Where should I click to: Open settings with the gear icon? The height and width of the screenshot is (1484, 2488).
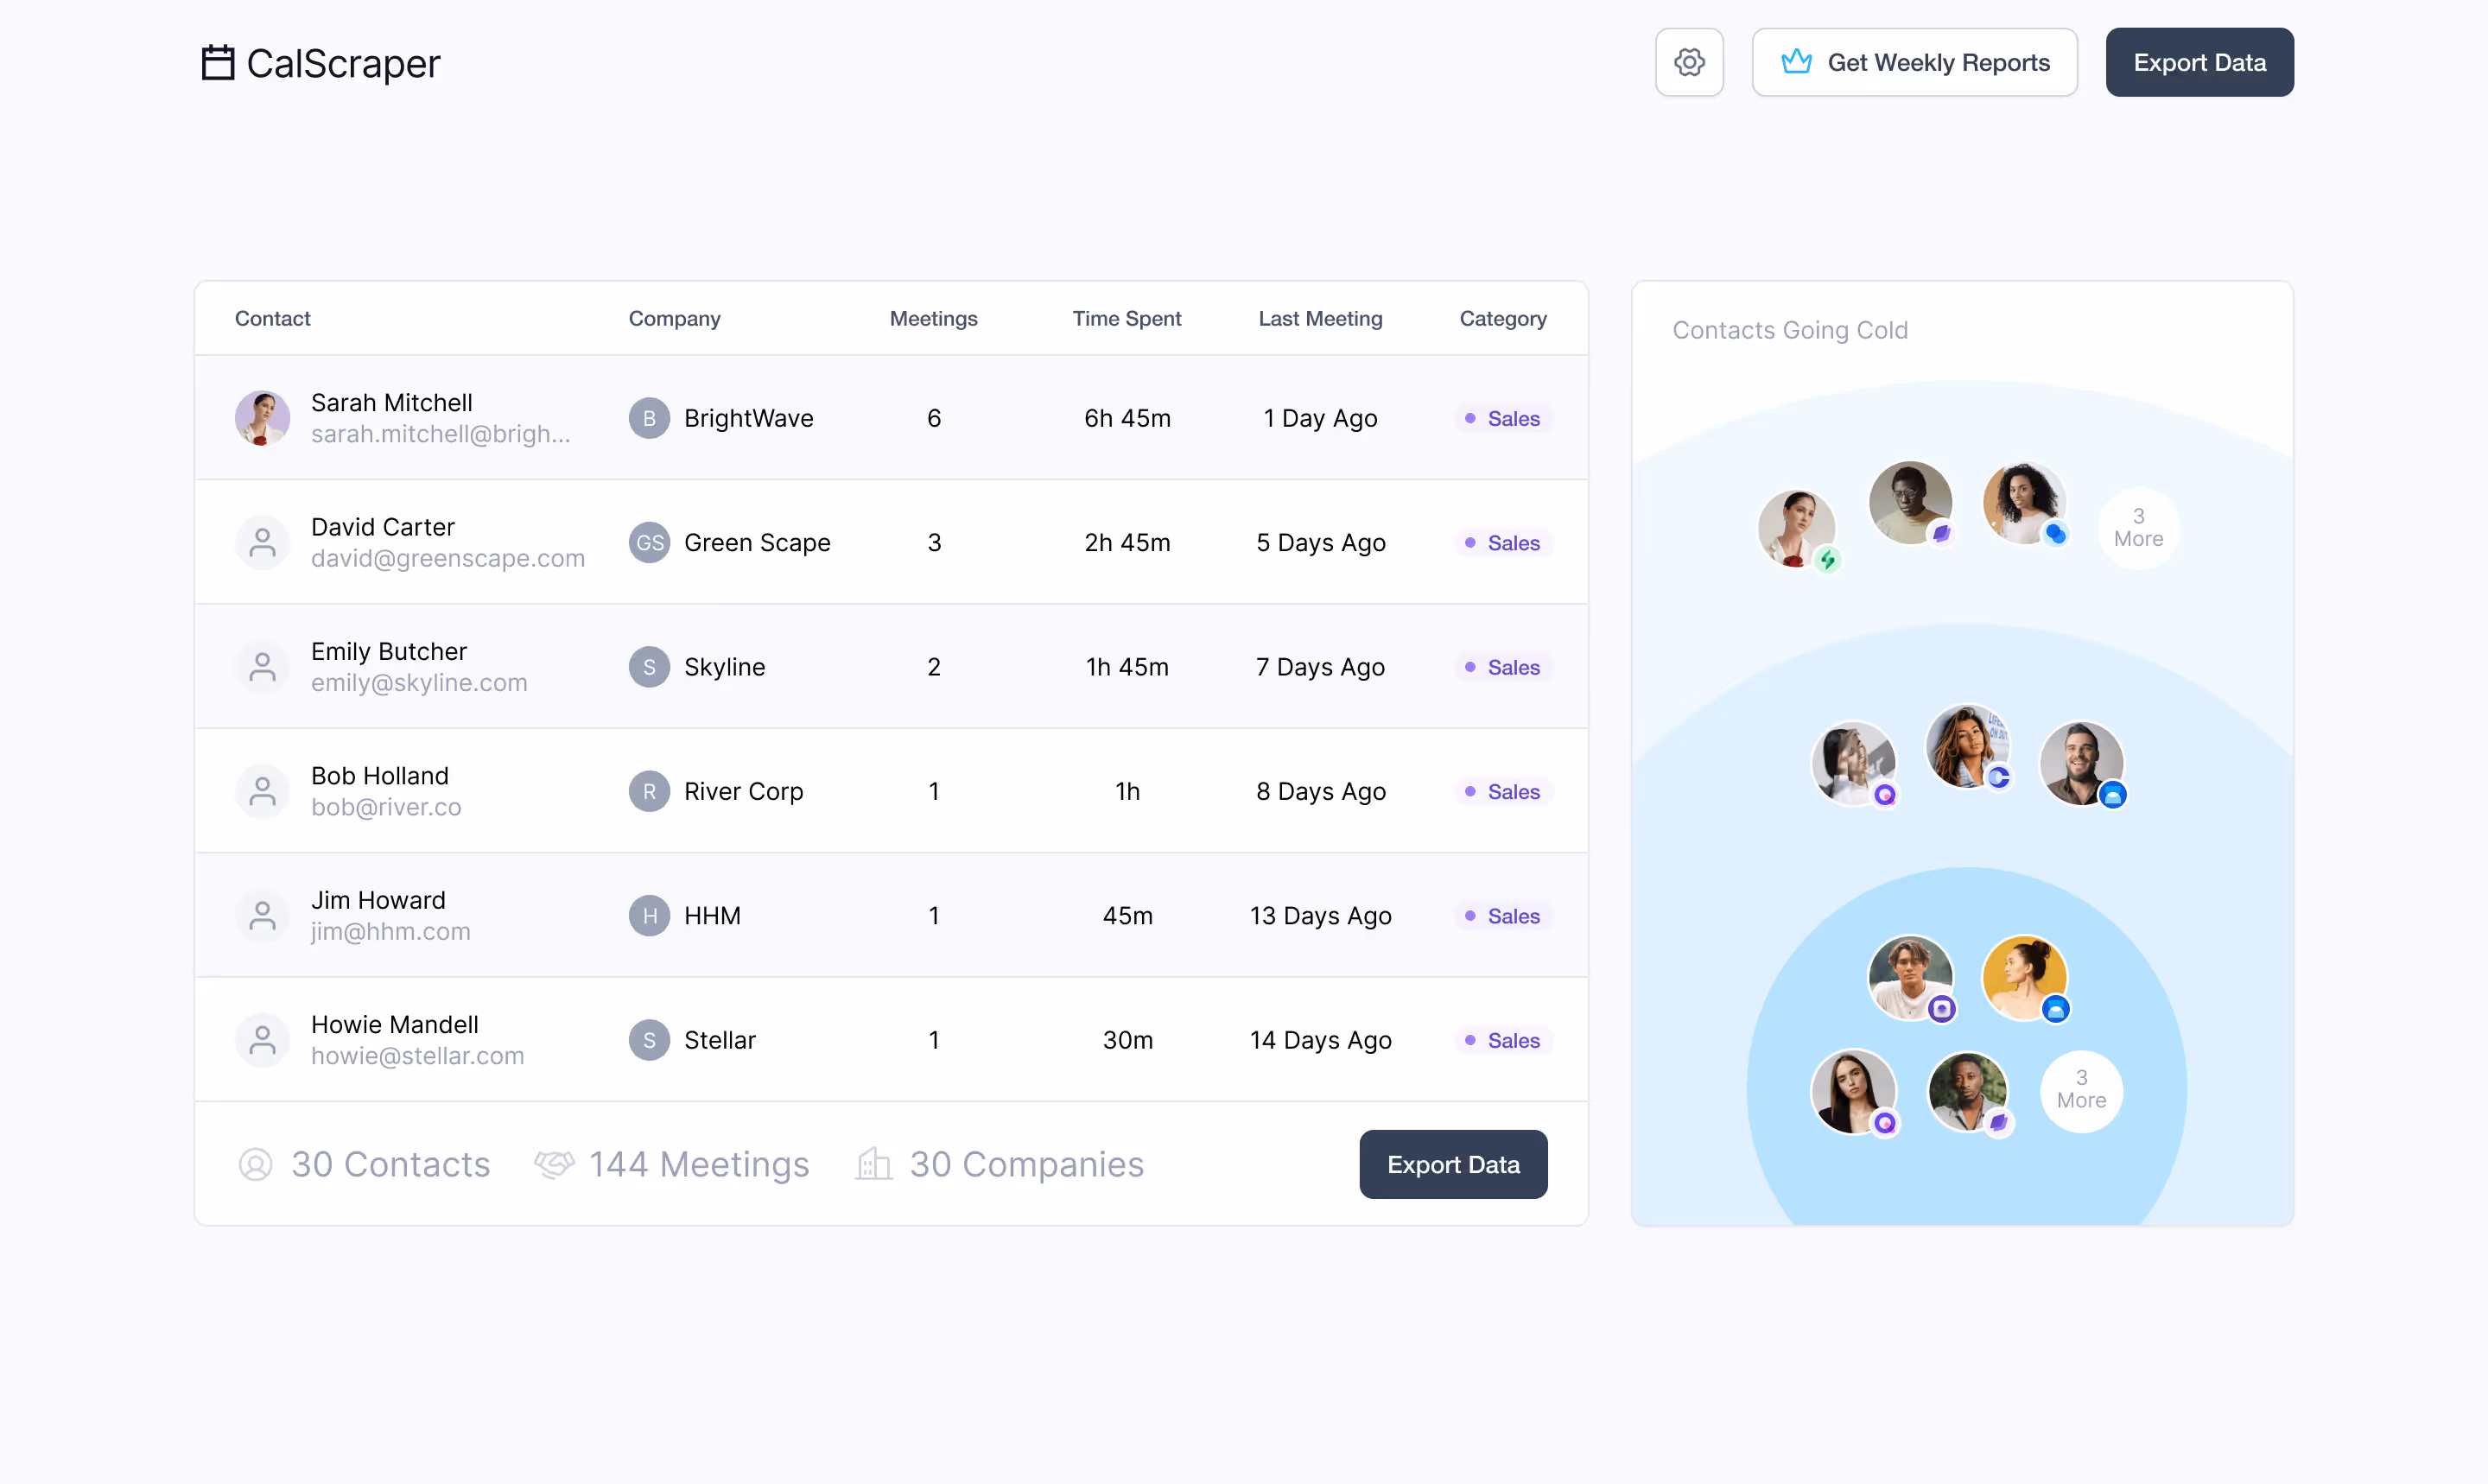[x=1689, y=62]
